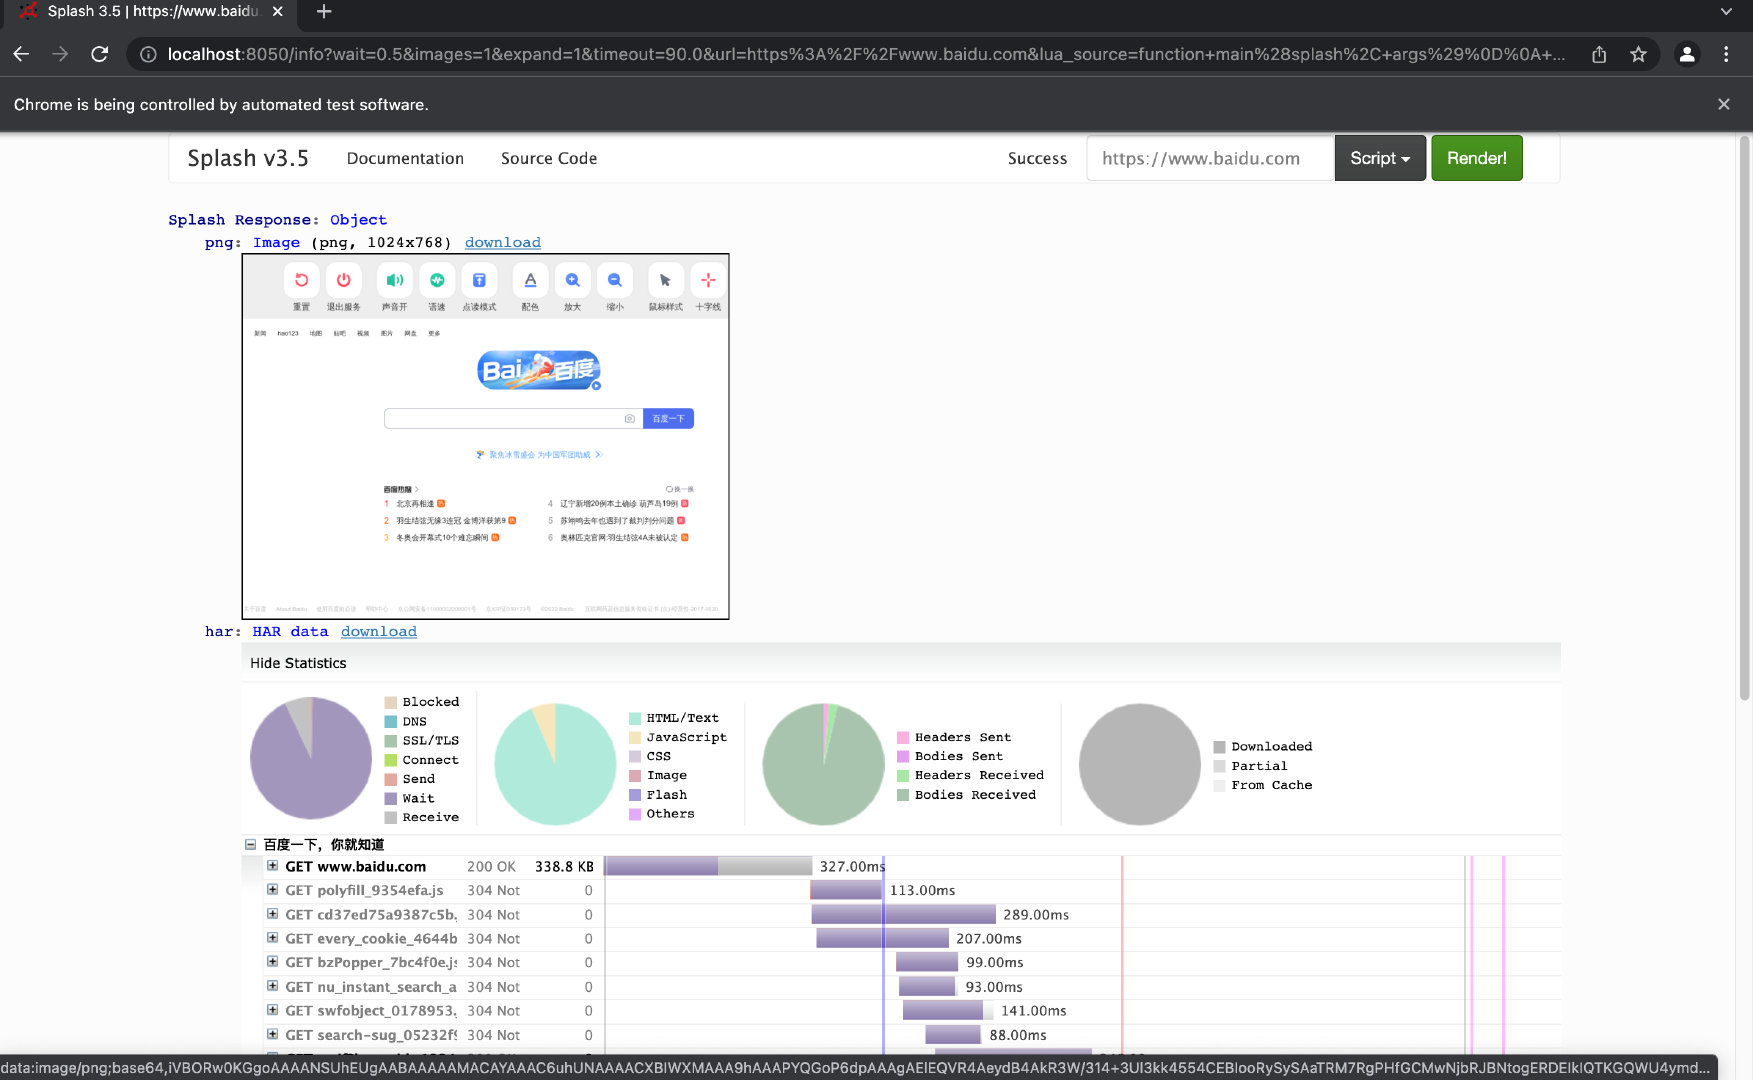Click the HTML/Text legend color swatch

pos(635,718)
